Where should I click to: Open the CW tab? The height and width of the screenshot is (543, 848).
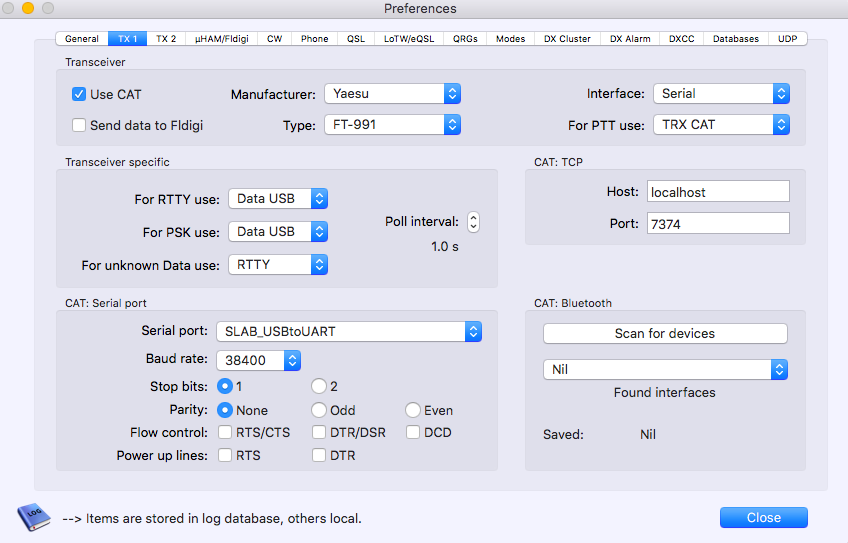pyautogui.click(x=275, y=38)
